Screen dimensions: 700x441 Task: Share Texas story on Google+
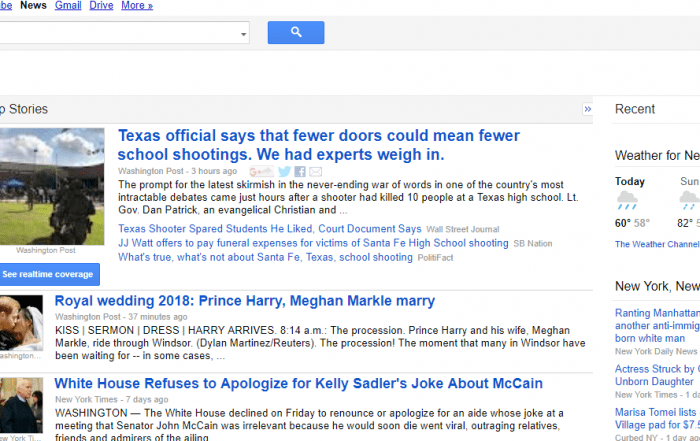point(262,172)
